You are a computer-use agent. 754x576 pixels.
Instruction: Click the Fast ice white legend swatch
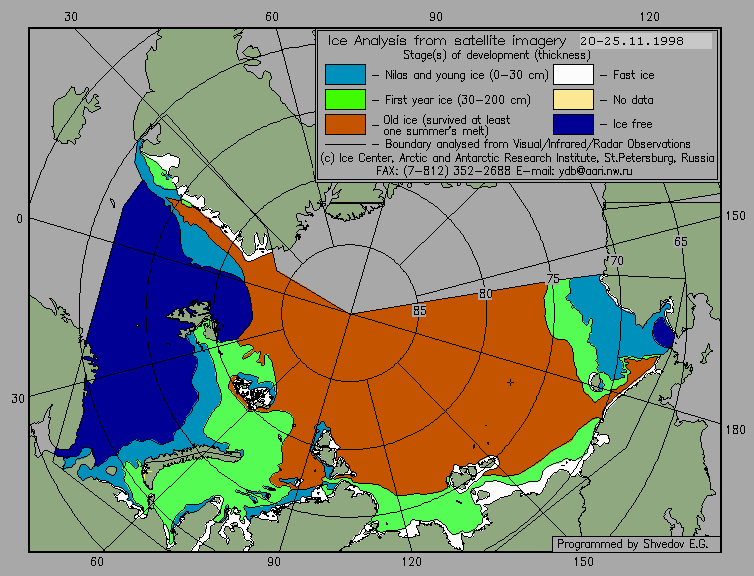[x=573, y=75]
